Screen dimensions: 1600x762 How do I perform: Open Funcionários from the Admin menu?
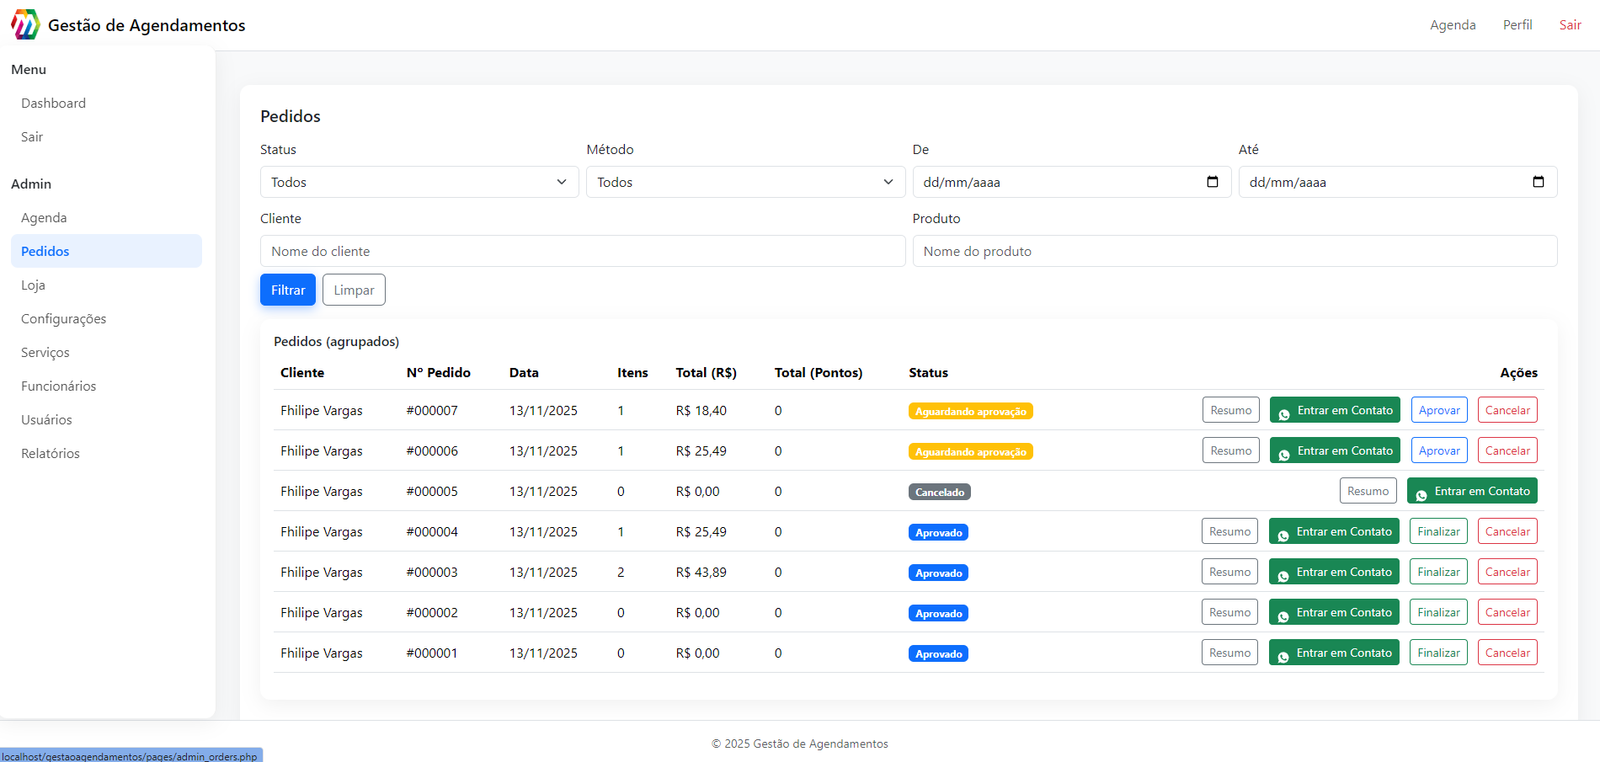pyautogui.click(x=58, y=386)
